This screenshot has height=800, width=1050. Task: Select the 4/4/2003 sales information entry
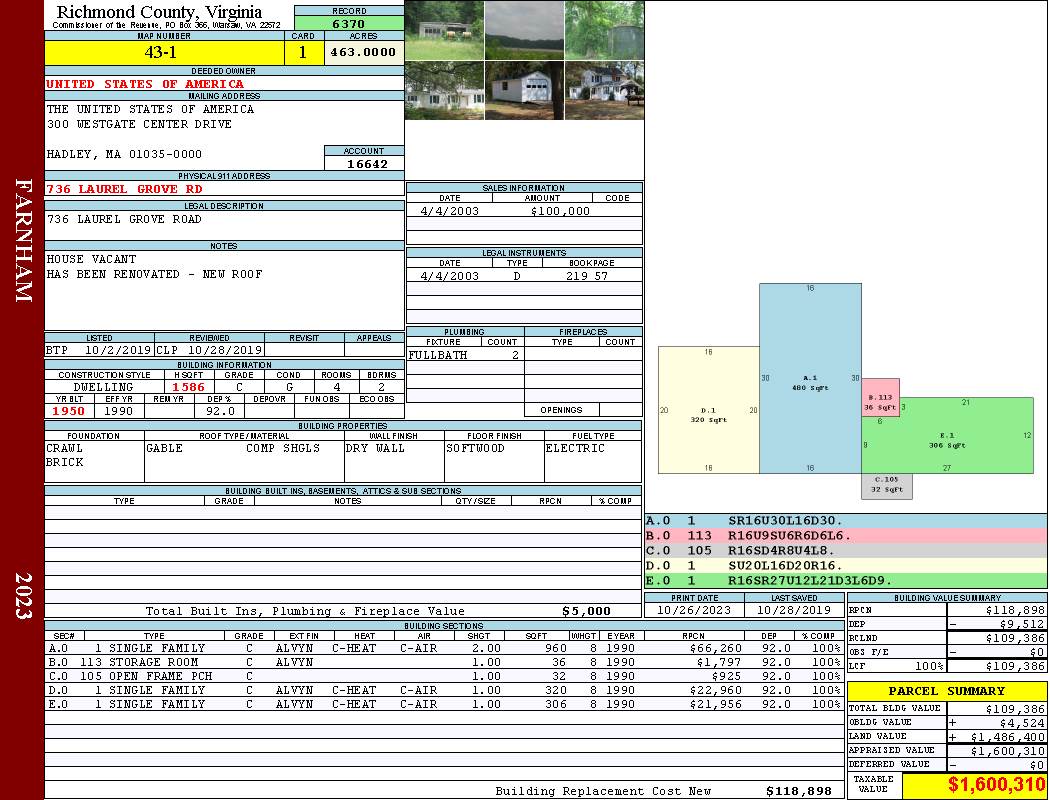point(523,211)
